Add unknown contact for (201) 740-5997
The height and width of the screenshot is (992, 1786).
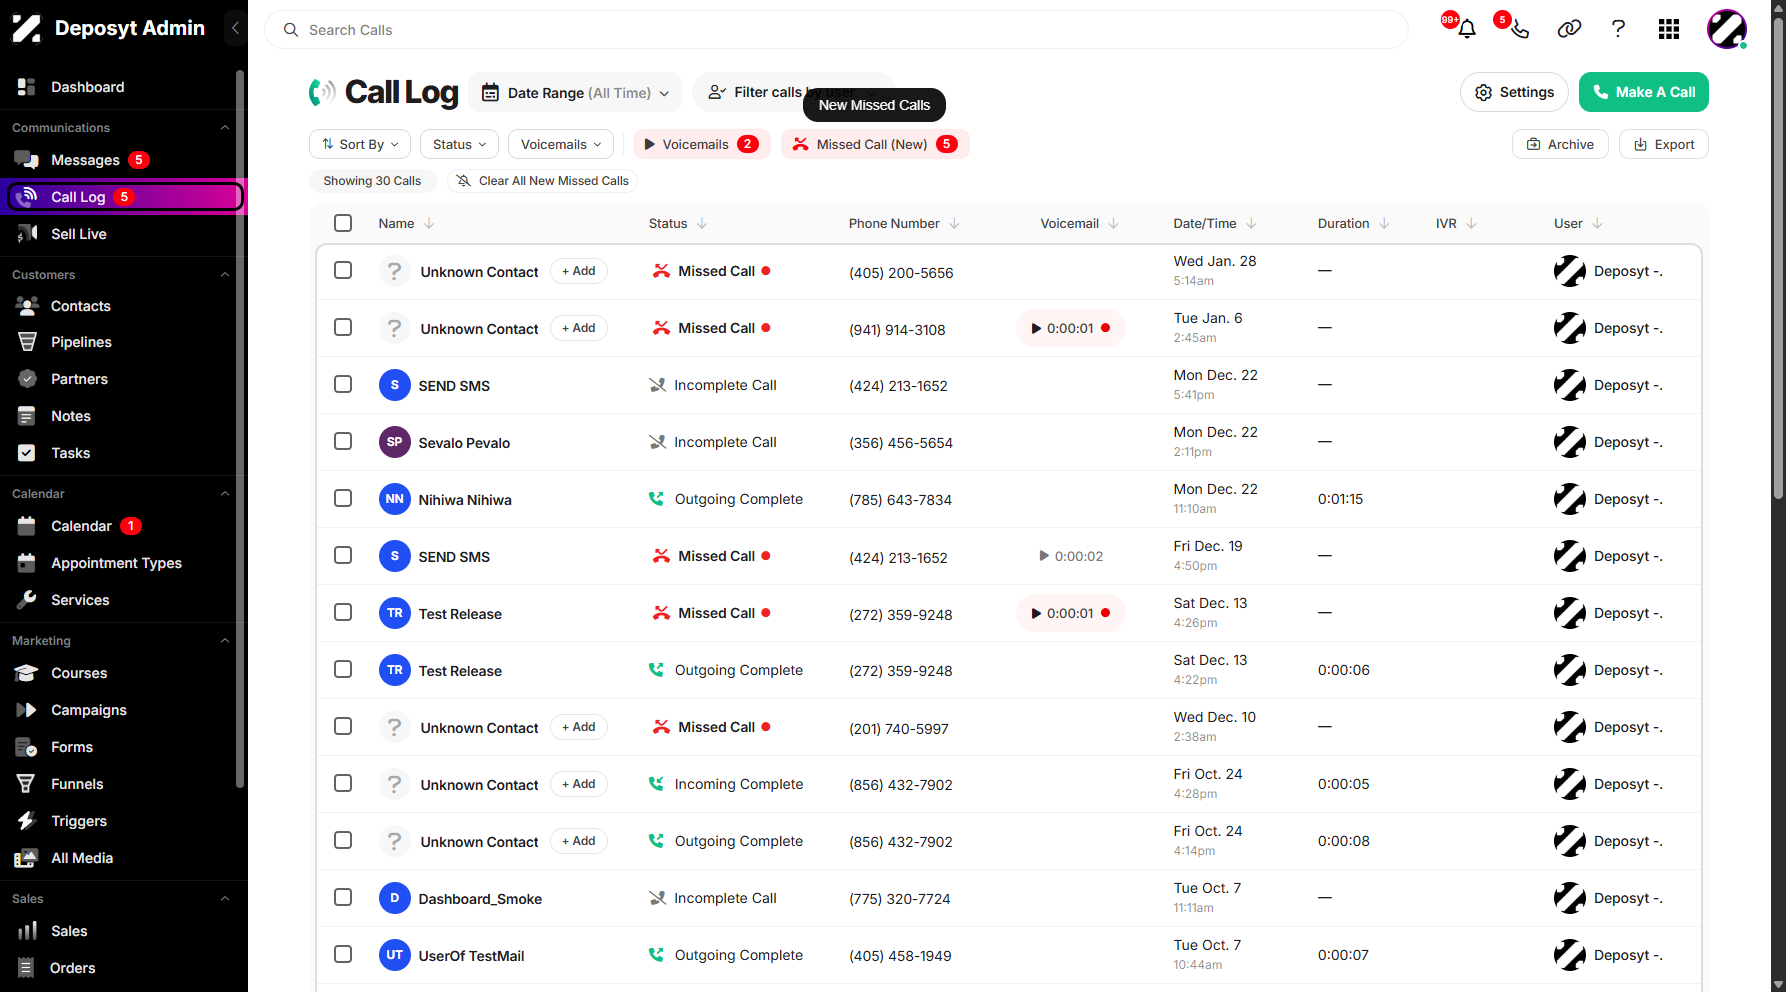click(x=579, y=727)
